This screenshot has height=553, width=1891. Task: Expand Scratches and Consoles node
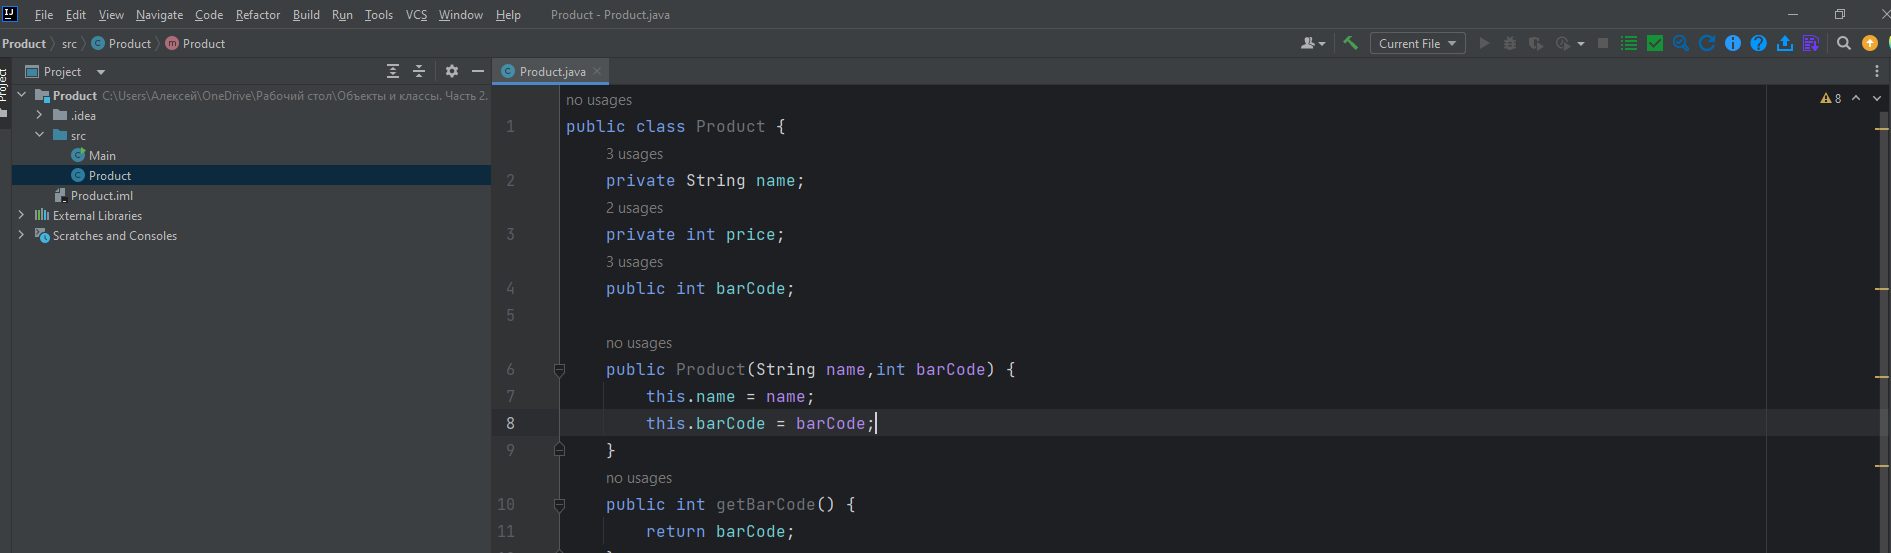[x=21, y=235]
